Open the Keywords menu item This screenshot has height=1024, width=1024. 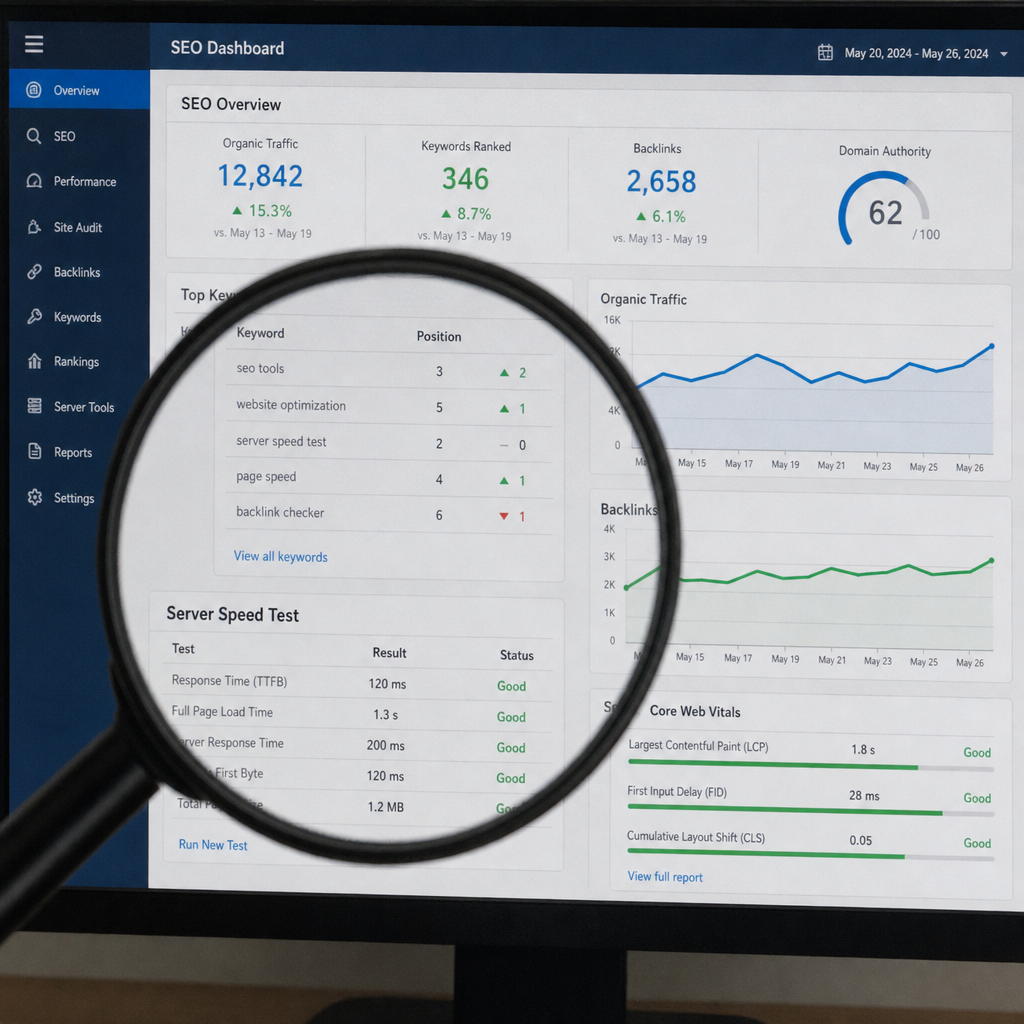(x=79, y=317)
